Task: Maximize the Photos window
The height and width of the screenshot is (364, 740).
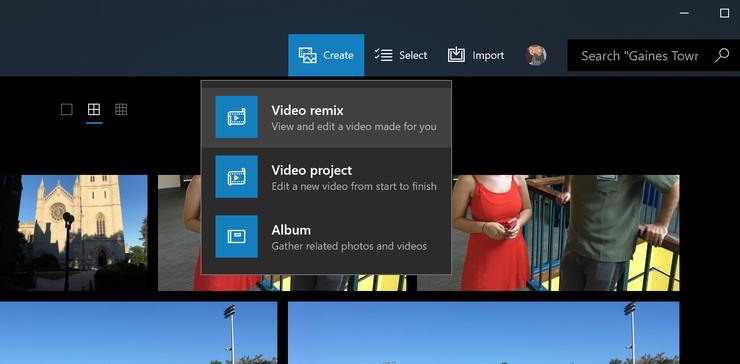Action: click(724, 13)
